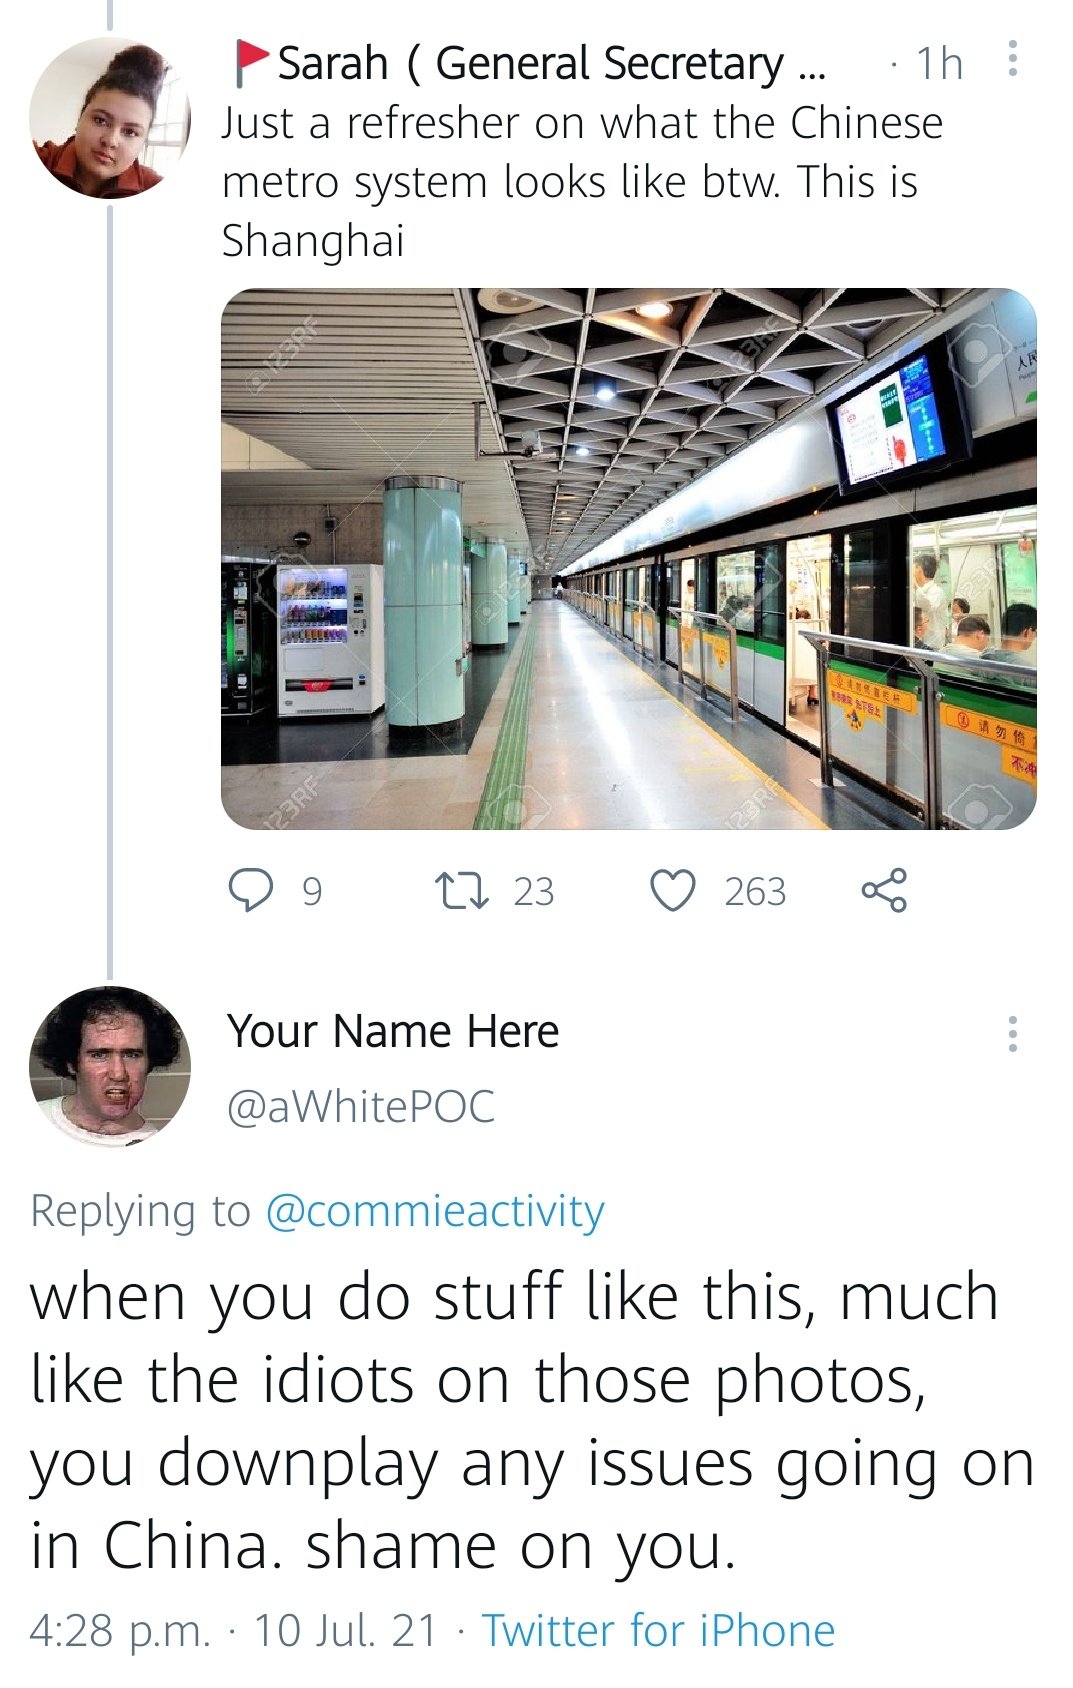Click Sarah (General Secretary) display name
Image resolution: width=1073 pixels, height=1688 pixels.
(x=551, y=64)
